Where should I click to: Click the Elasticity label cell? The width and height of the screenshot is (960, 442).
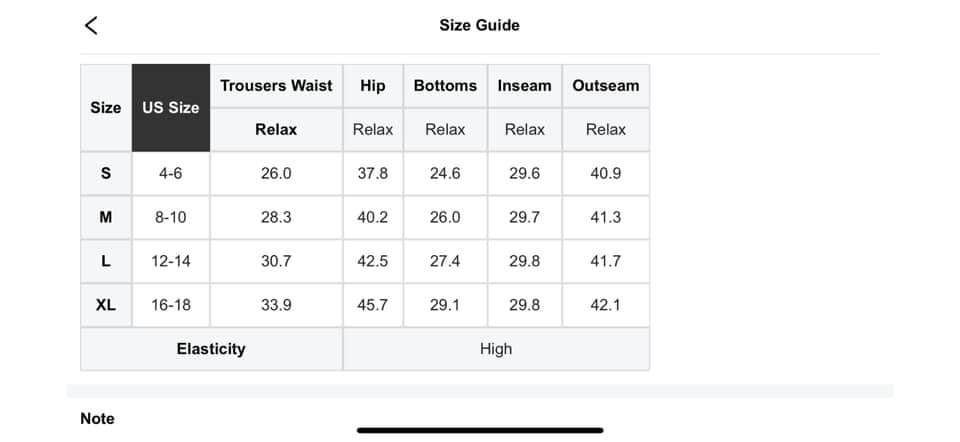click(x=211, y=349)
